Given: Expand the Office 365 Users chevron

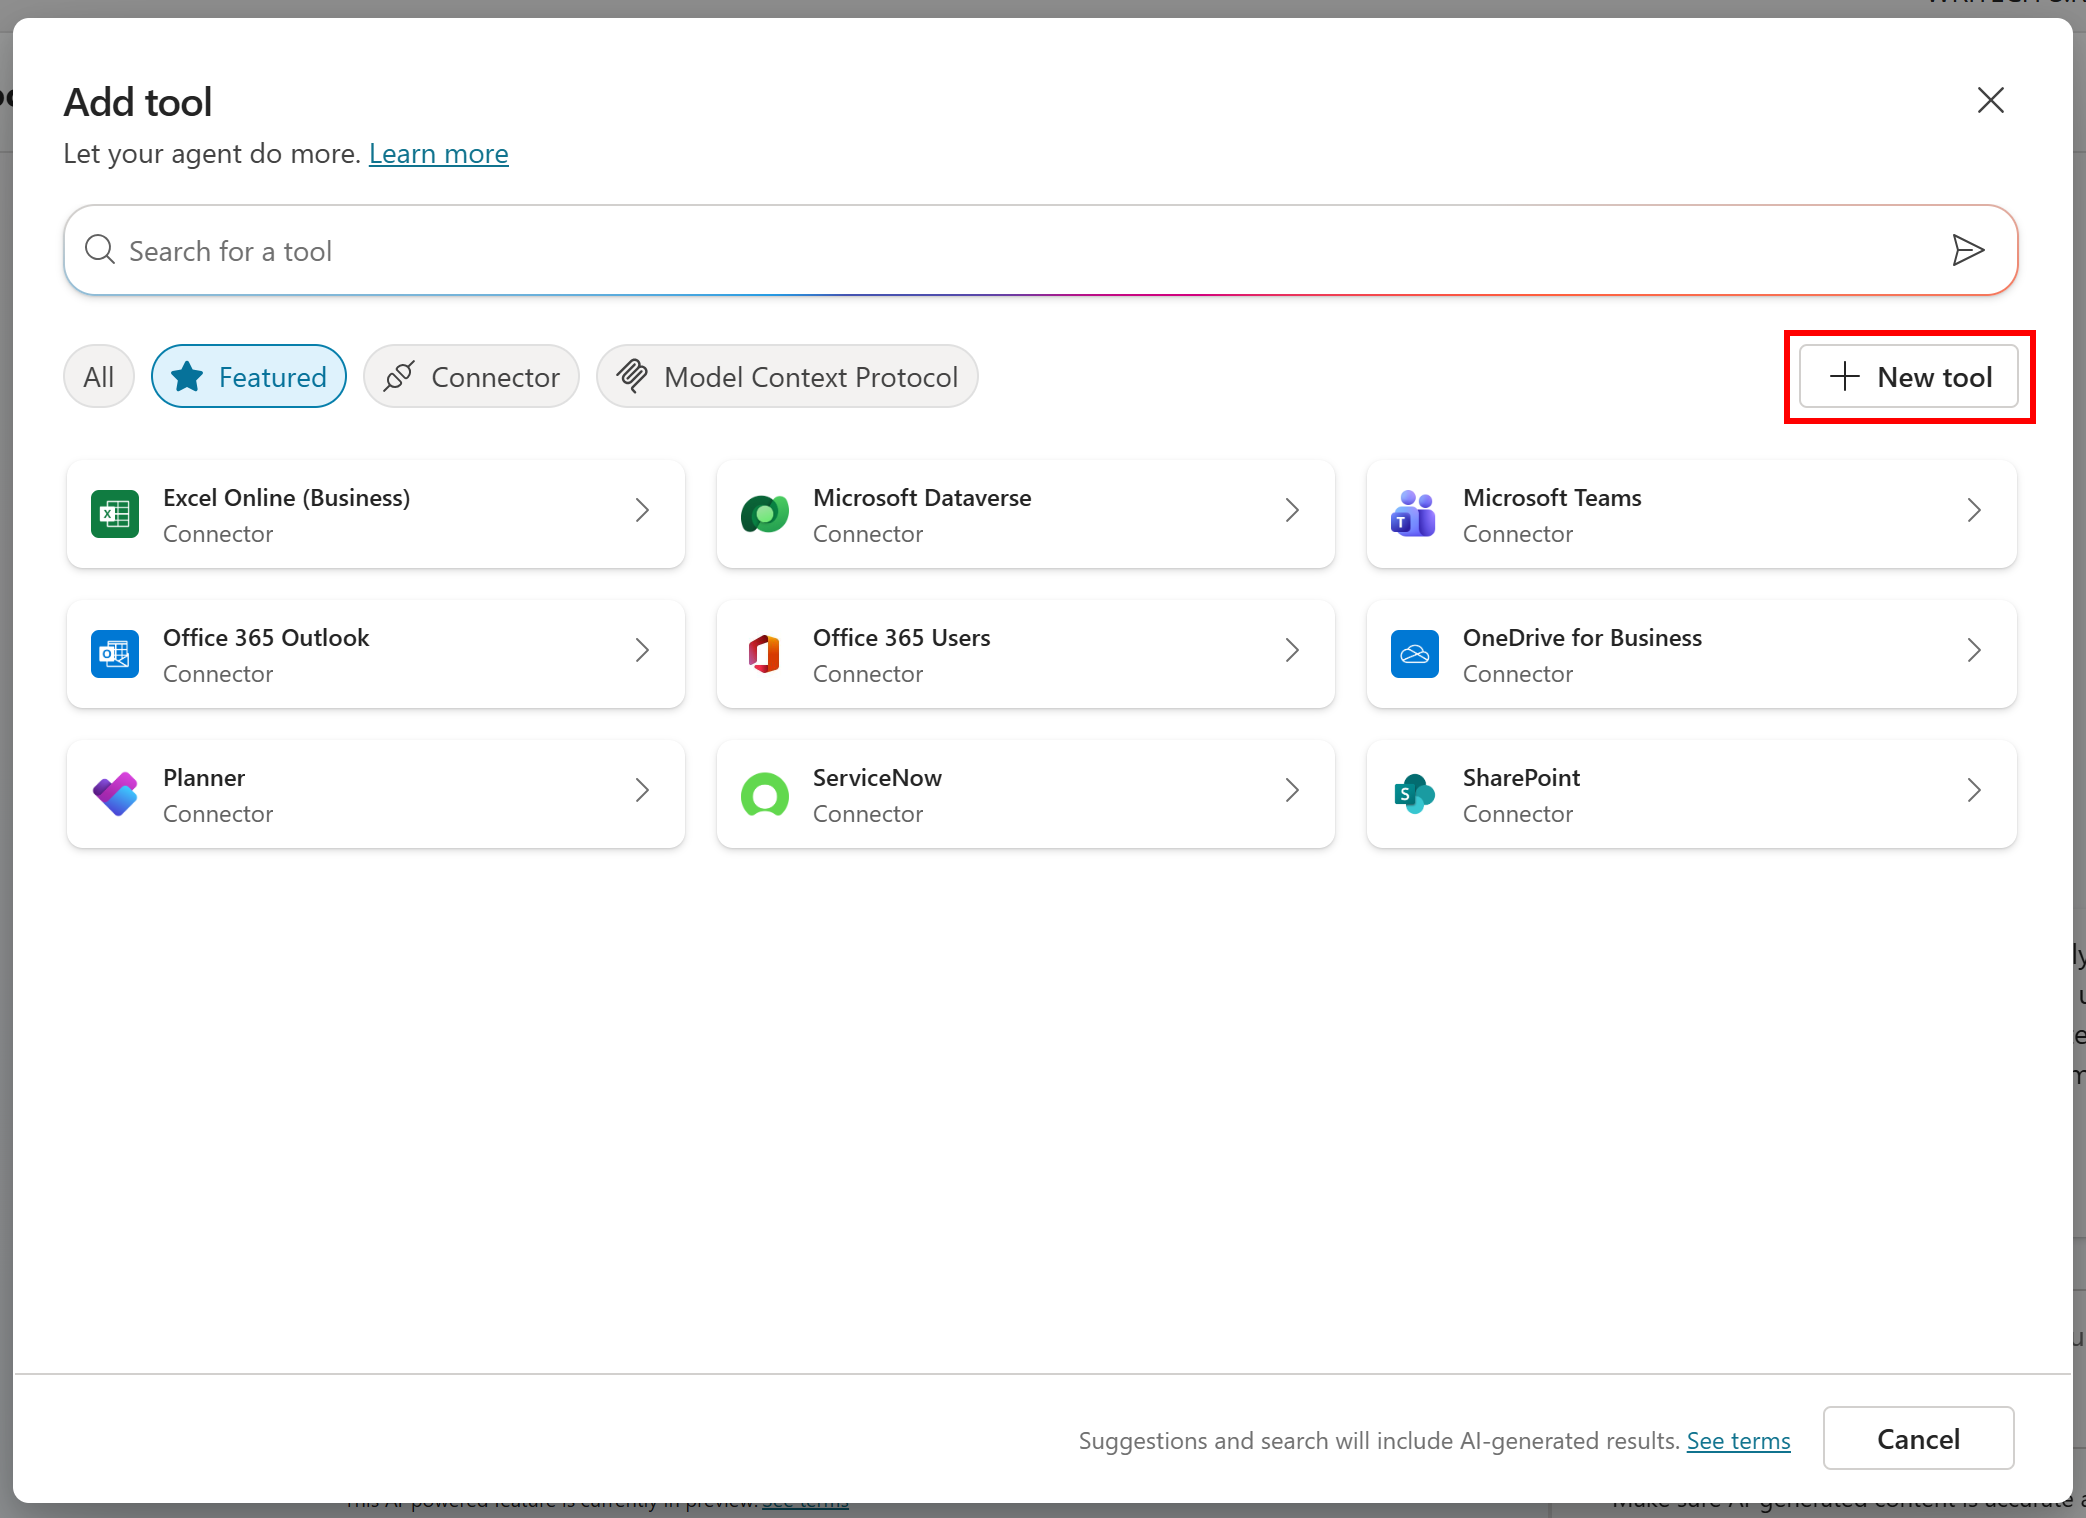Looking at the screenshot, I should [1291, 651].
